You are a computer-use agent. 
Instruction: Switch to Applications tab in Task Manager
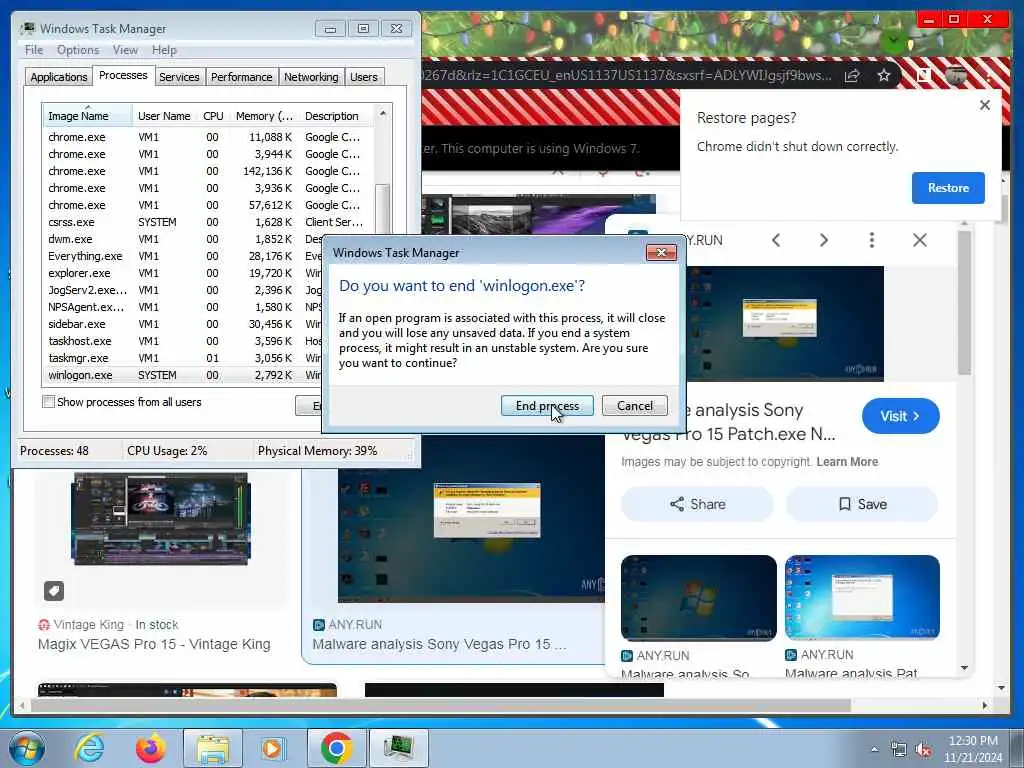[x=58, y=77]
